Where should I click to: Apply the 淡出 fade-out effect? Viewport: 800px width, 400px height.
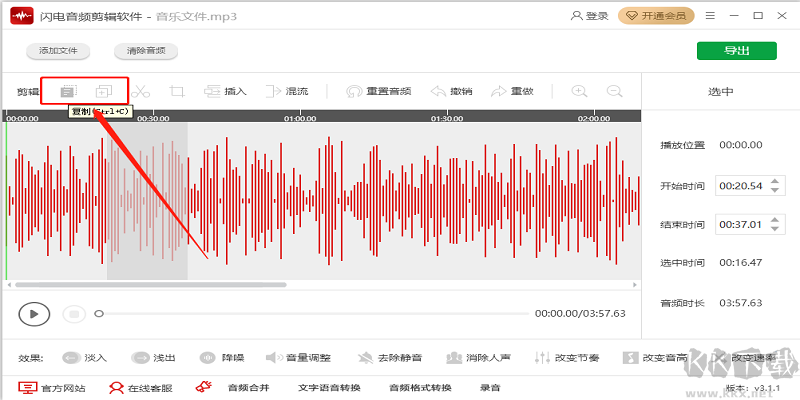[153, 358]
